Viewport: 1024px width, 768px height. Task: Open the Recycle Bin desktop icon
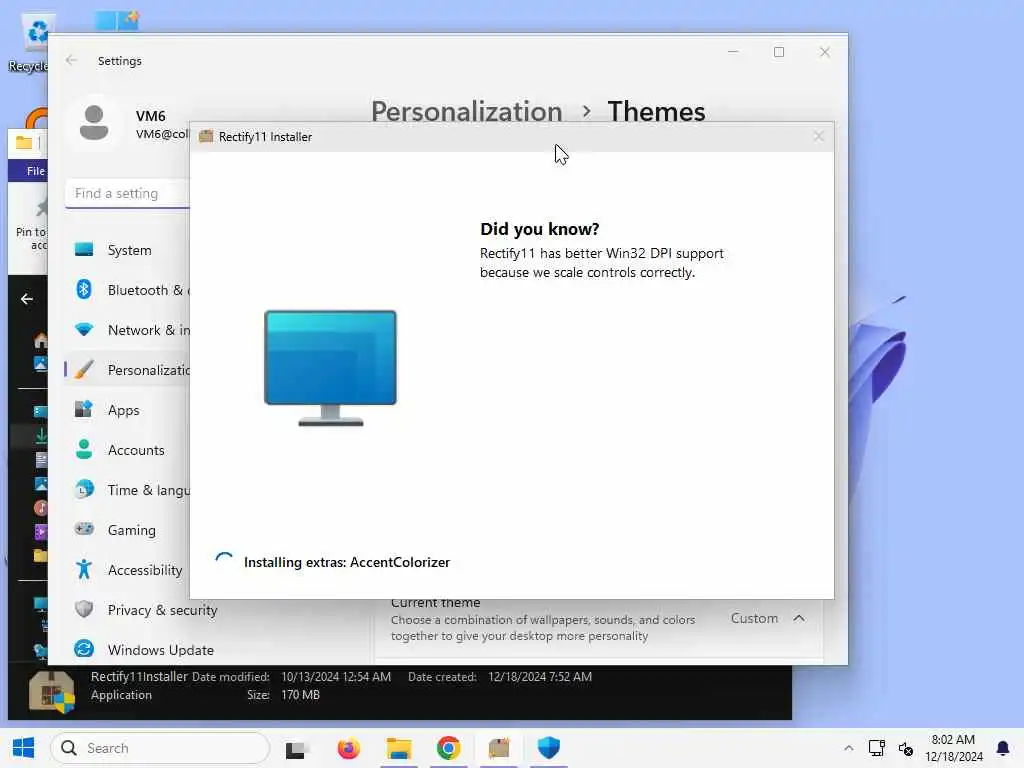click(29, 44)
